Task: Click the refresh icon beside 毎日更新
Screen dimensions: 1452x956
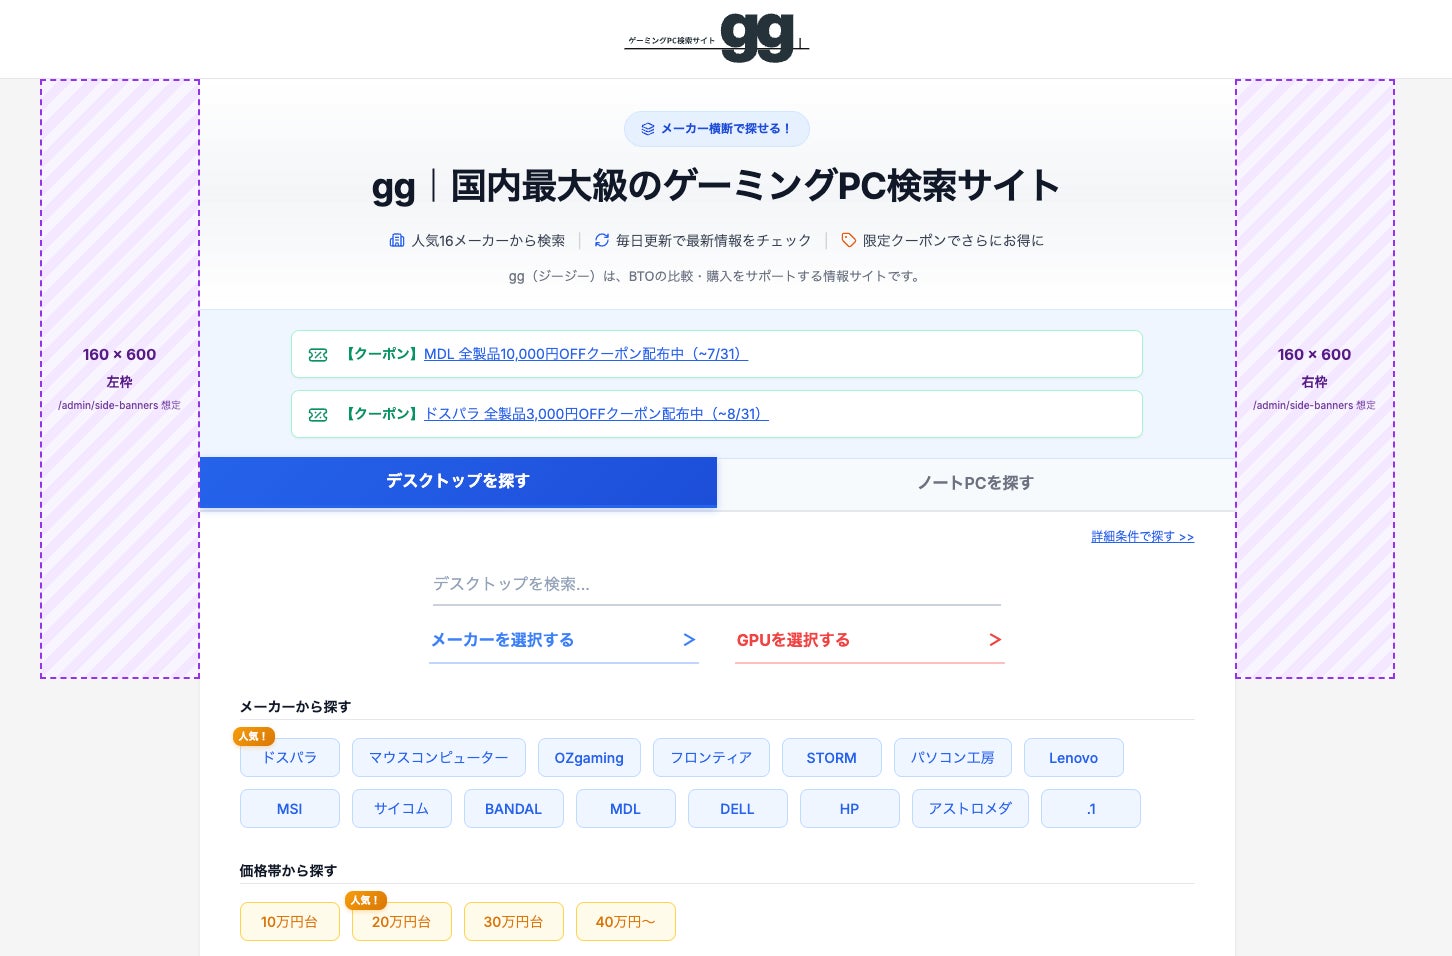Action: [x=602, y=240]
